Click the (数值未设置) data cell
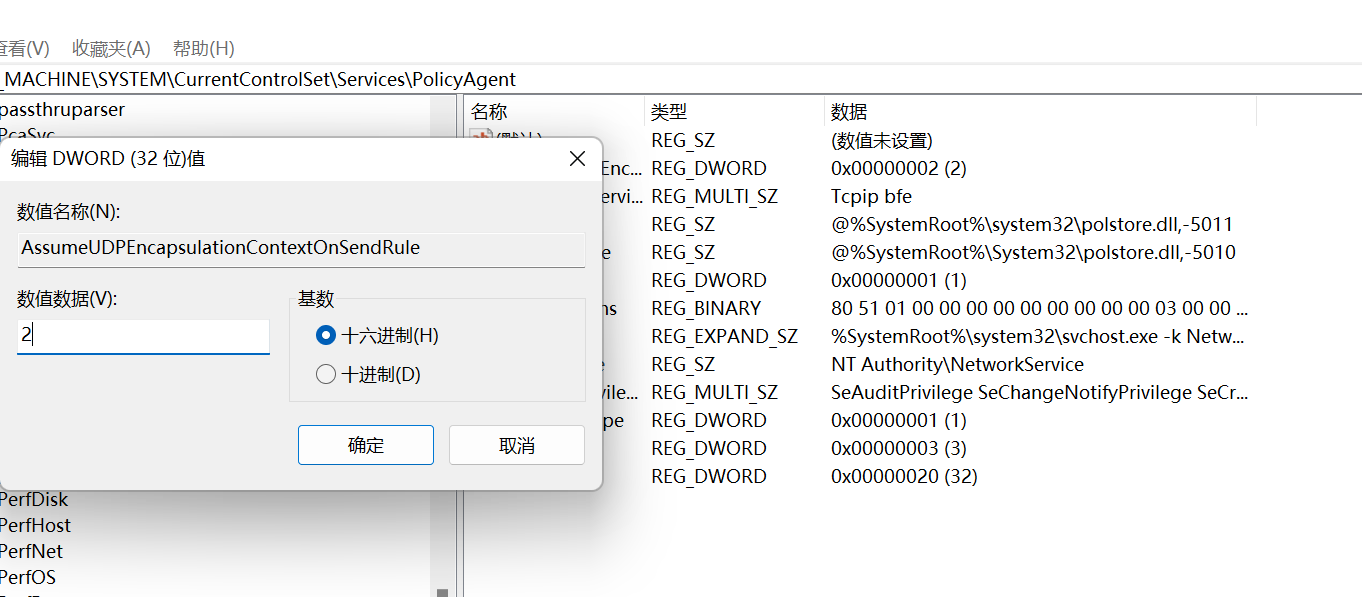 882,140
